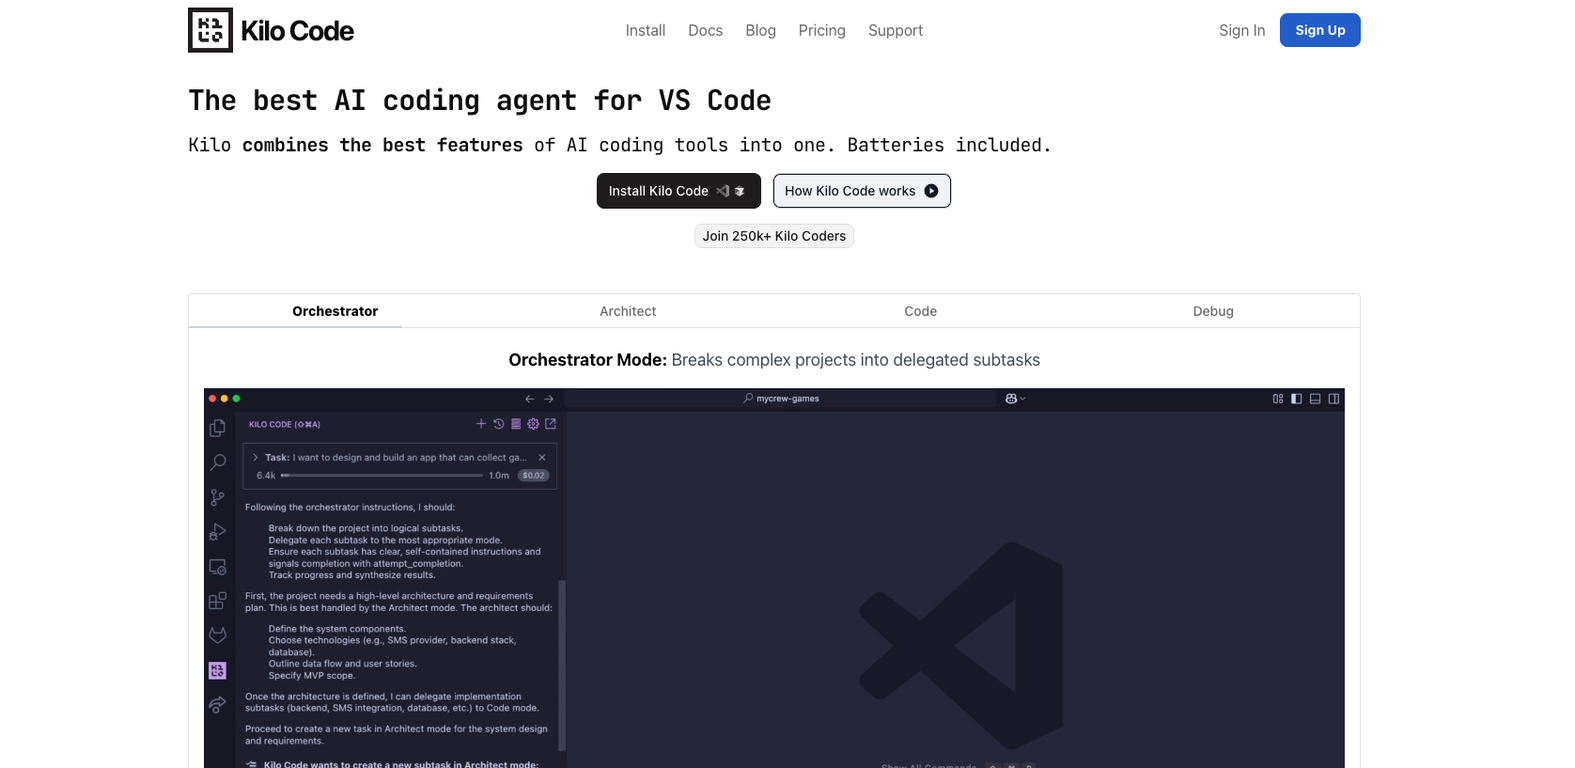
Task: Select the Debug mode tab
Action: [1212, 311]
